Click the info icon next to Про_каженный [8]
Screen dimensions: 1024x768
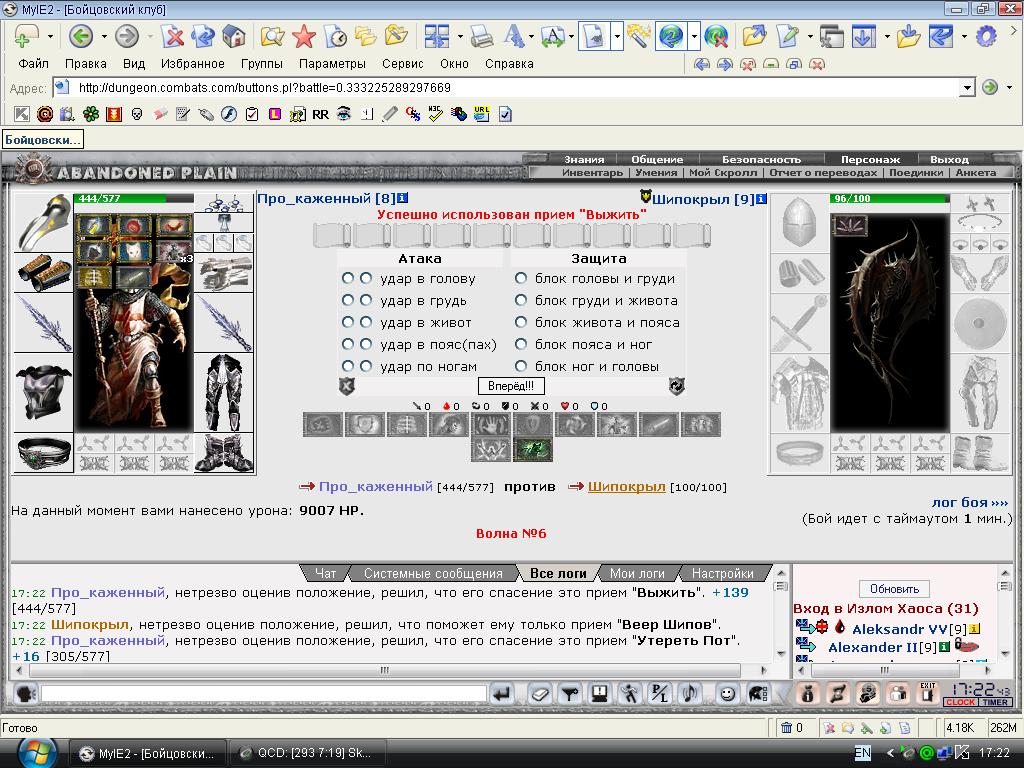tap(402, 198)
